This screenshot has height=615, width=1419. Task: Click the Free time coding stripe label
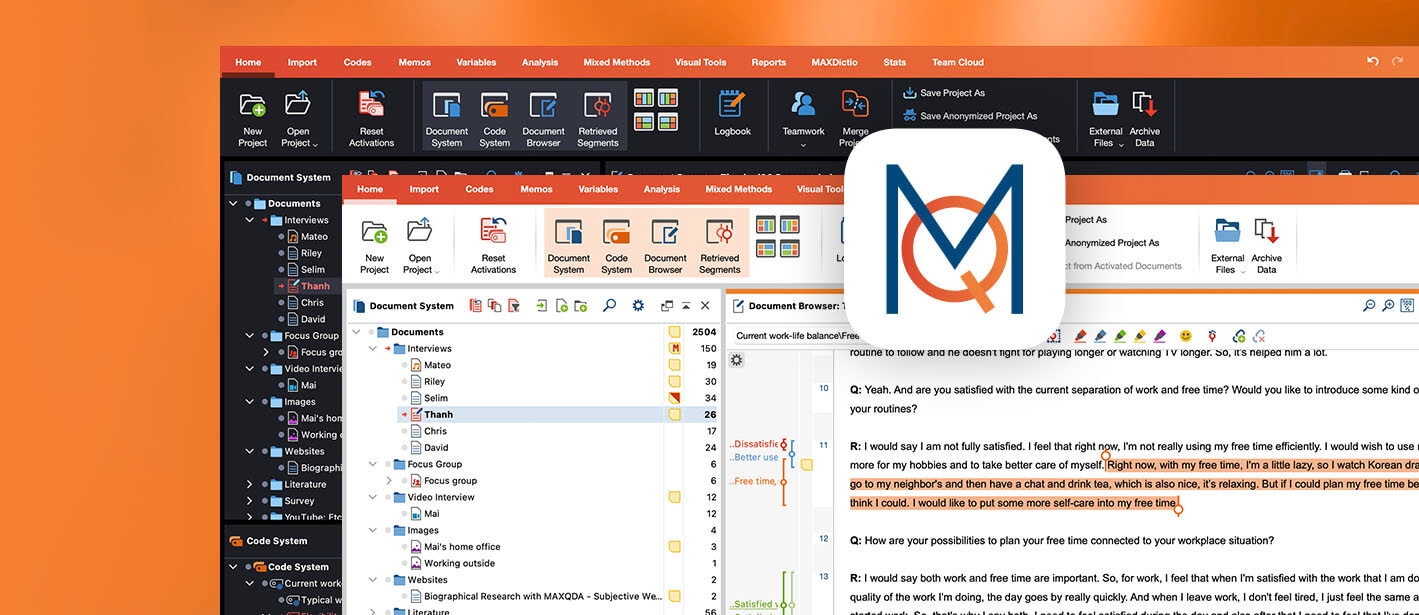coord(753,481)
